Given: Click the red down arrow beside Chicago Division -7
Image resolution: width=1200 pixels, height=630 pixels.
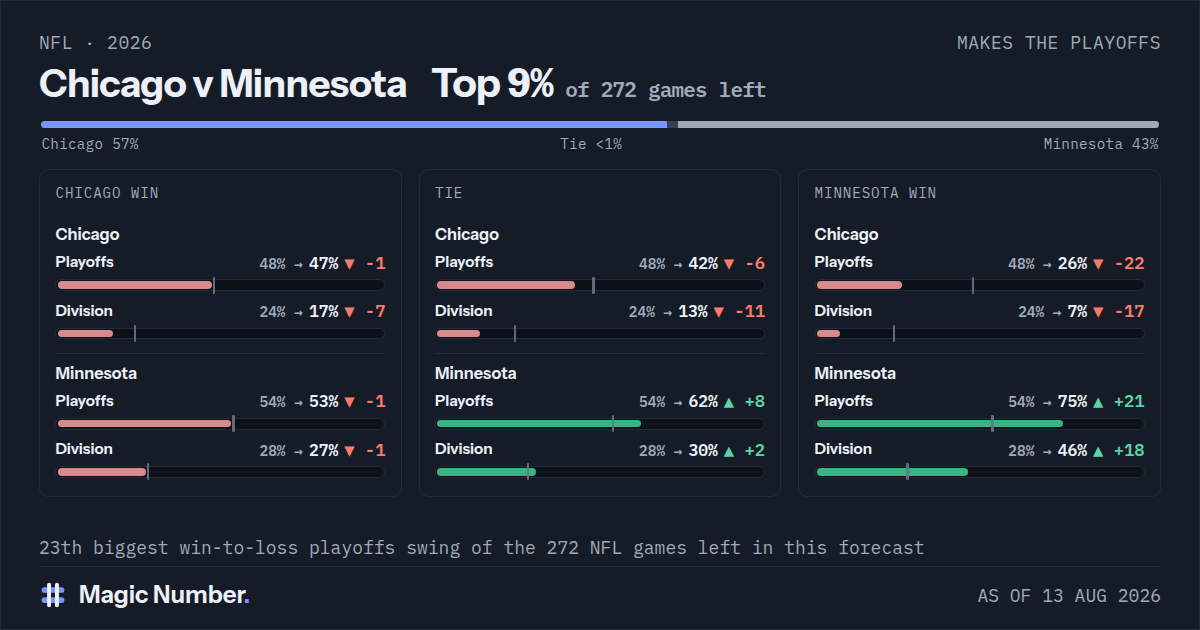Looking at the screenshot, I should [x=350, y=312].
